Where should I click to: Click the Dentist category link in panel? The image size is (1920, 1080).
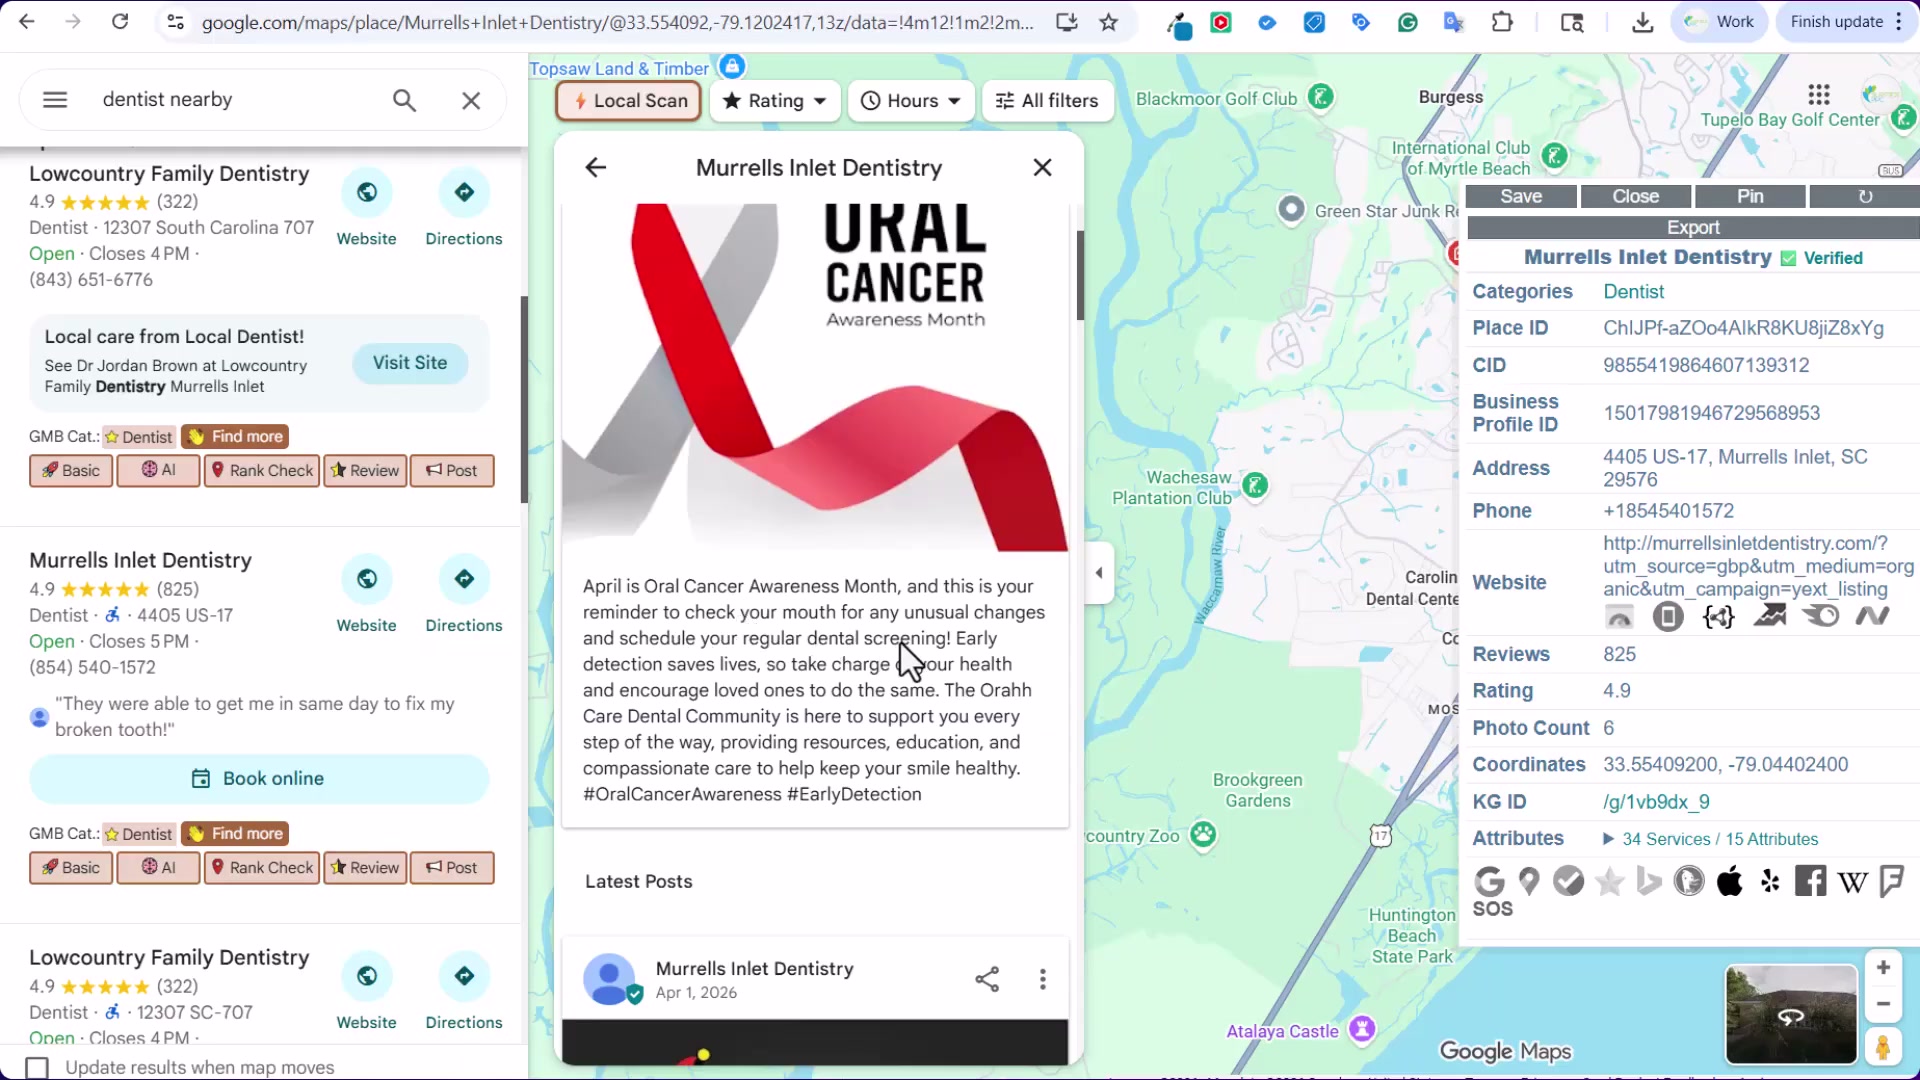pos(1633,292)
